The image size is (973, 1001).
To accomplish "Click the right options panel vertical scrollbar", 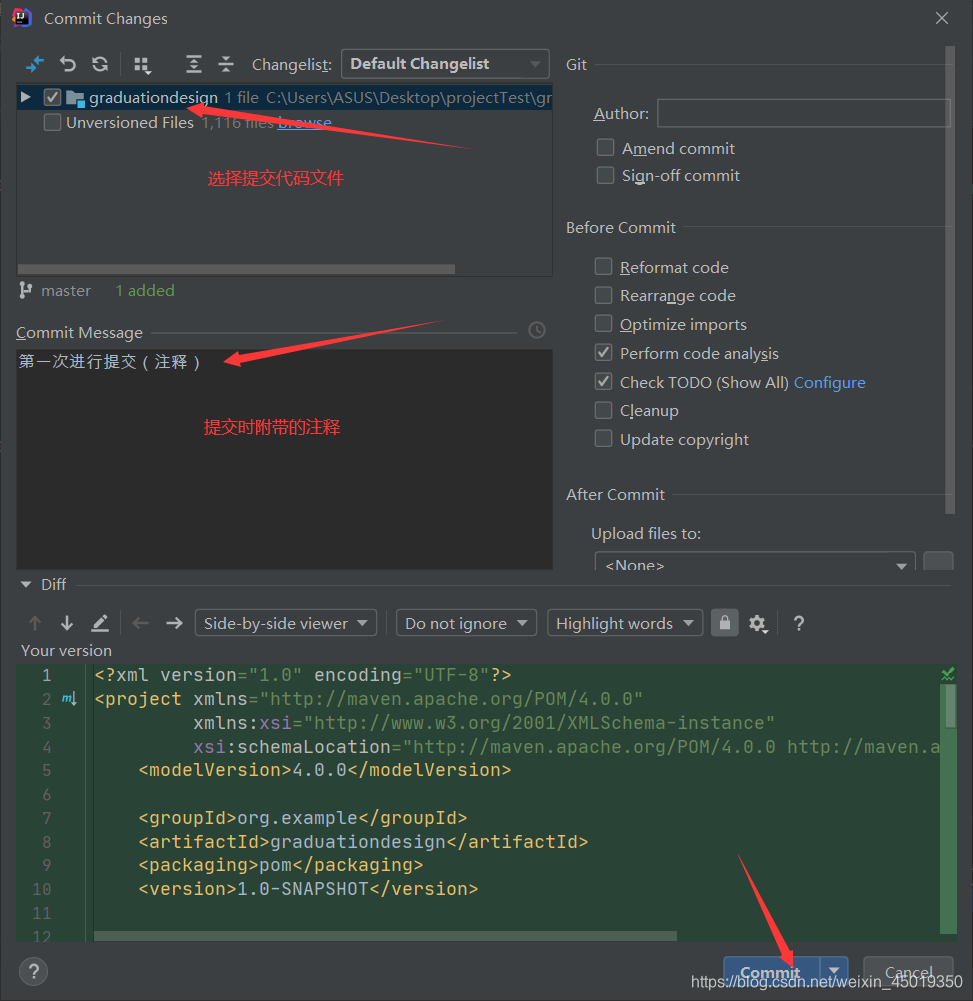I will pos(950,280).
